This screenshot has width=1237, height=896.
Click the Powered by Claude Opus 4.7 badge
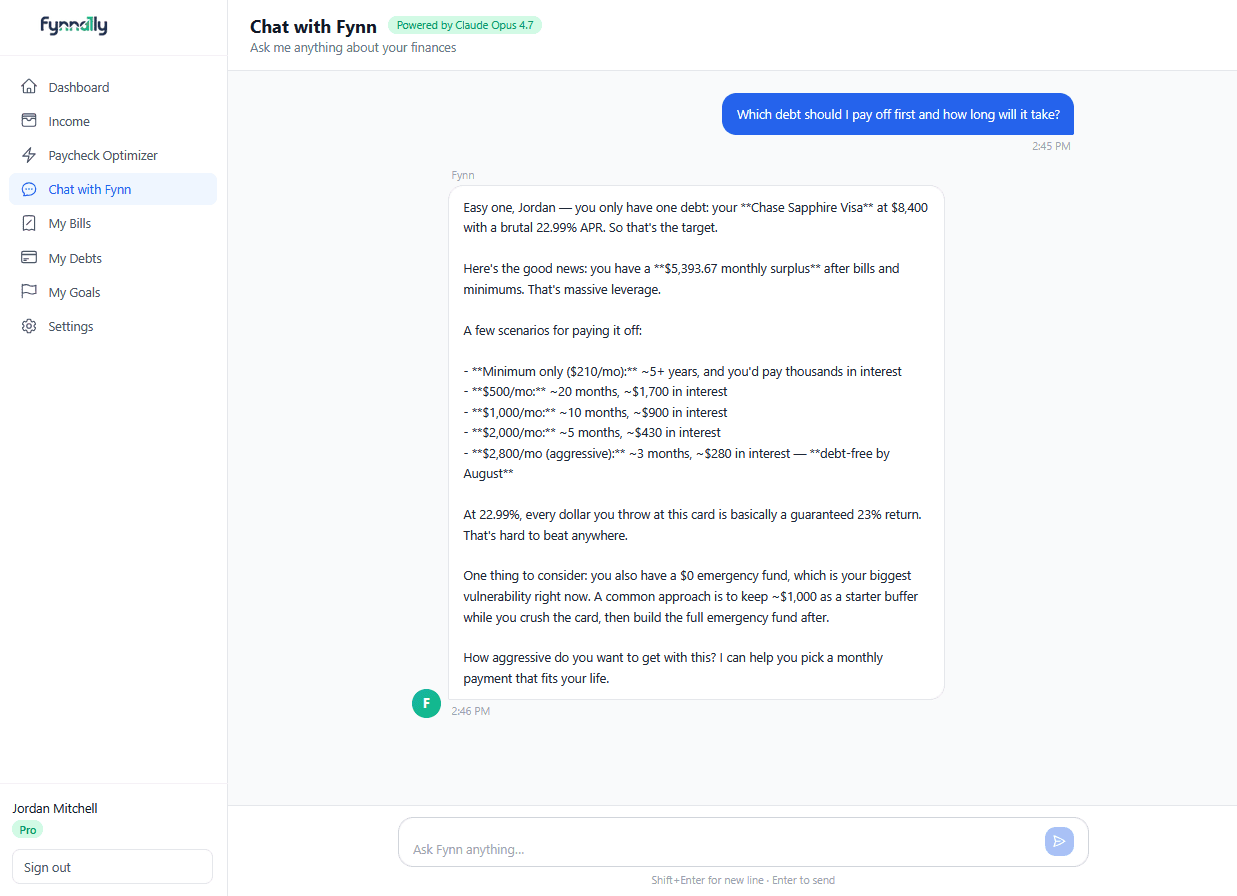coord(464,24)
